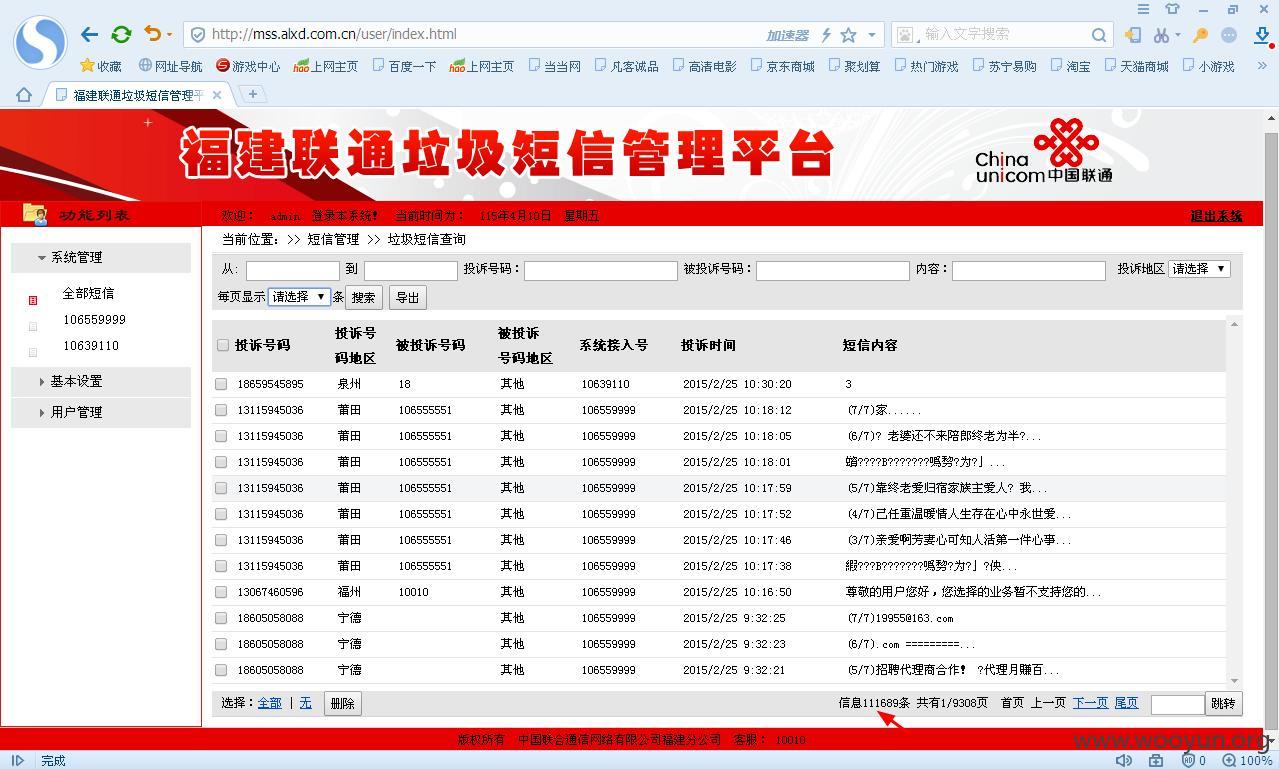Click the 投诉号码 input field
This screenshot has height=769, width=1279.
tap(601, 270)
